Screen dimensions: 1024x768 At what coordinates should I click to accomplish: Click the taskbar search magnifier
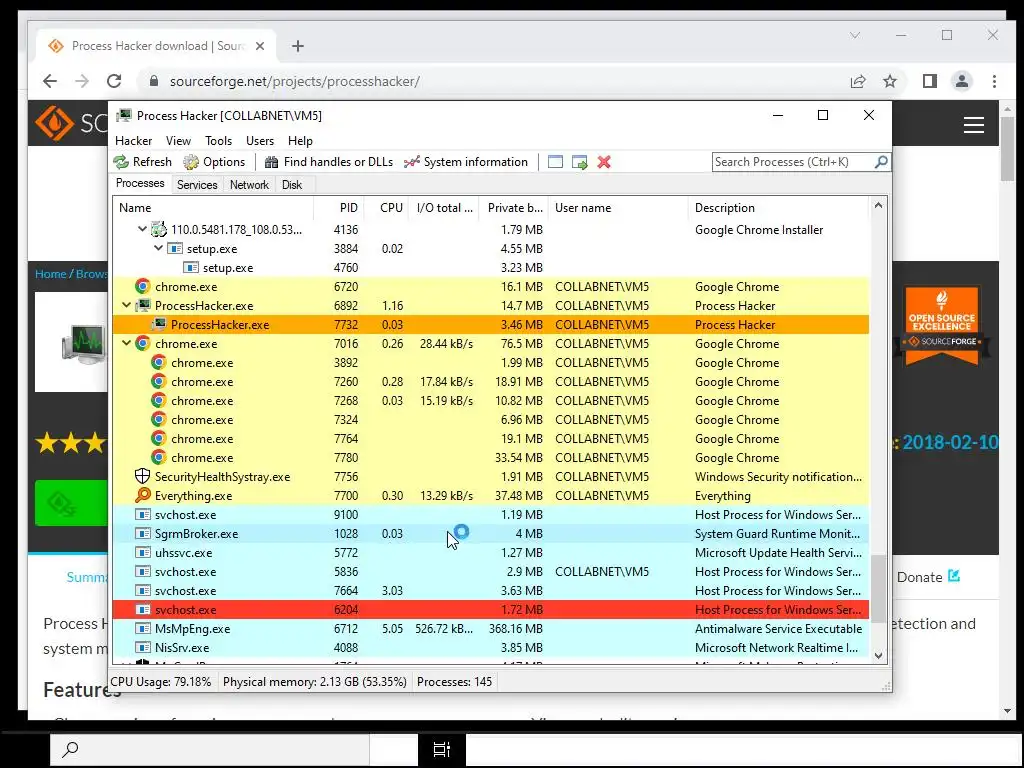coord(70,749)
